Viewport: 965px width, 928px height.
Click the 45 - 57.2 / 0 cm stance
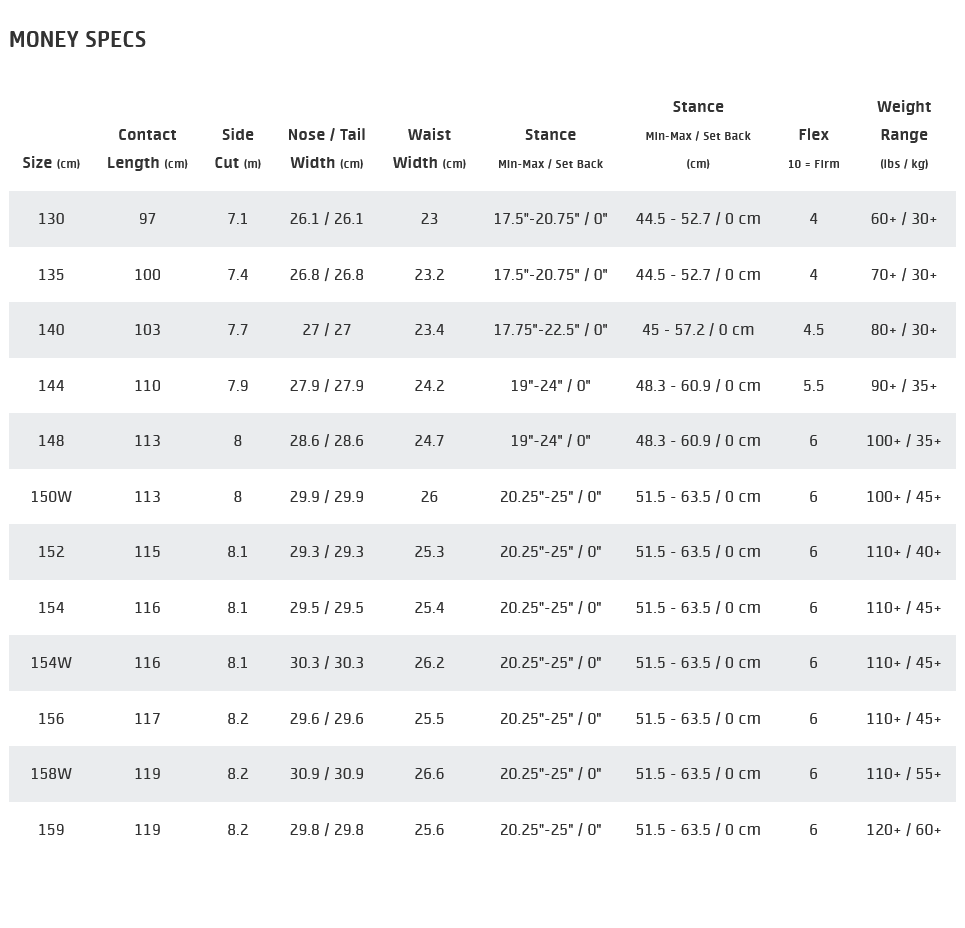[x=698, y=330]
